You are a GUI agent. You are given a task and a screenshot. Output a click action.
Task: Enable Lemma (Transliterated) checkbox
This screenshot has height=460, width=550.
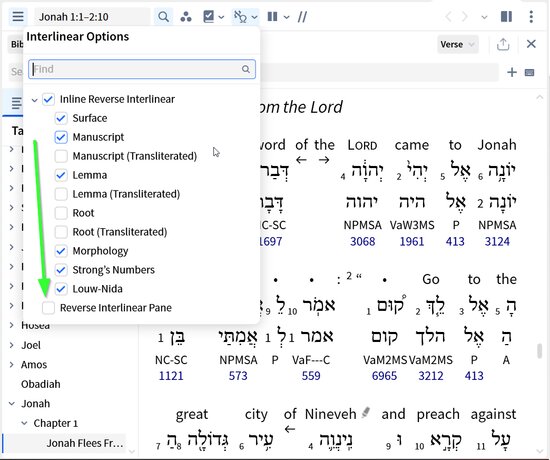click(61, 194)
